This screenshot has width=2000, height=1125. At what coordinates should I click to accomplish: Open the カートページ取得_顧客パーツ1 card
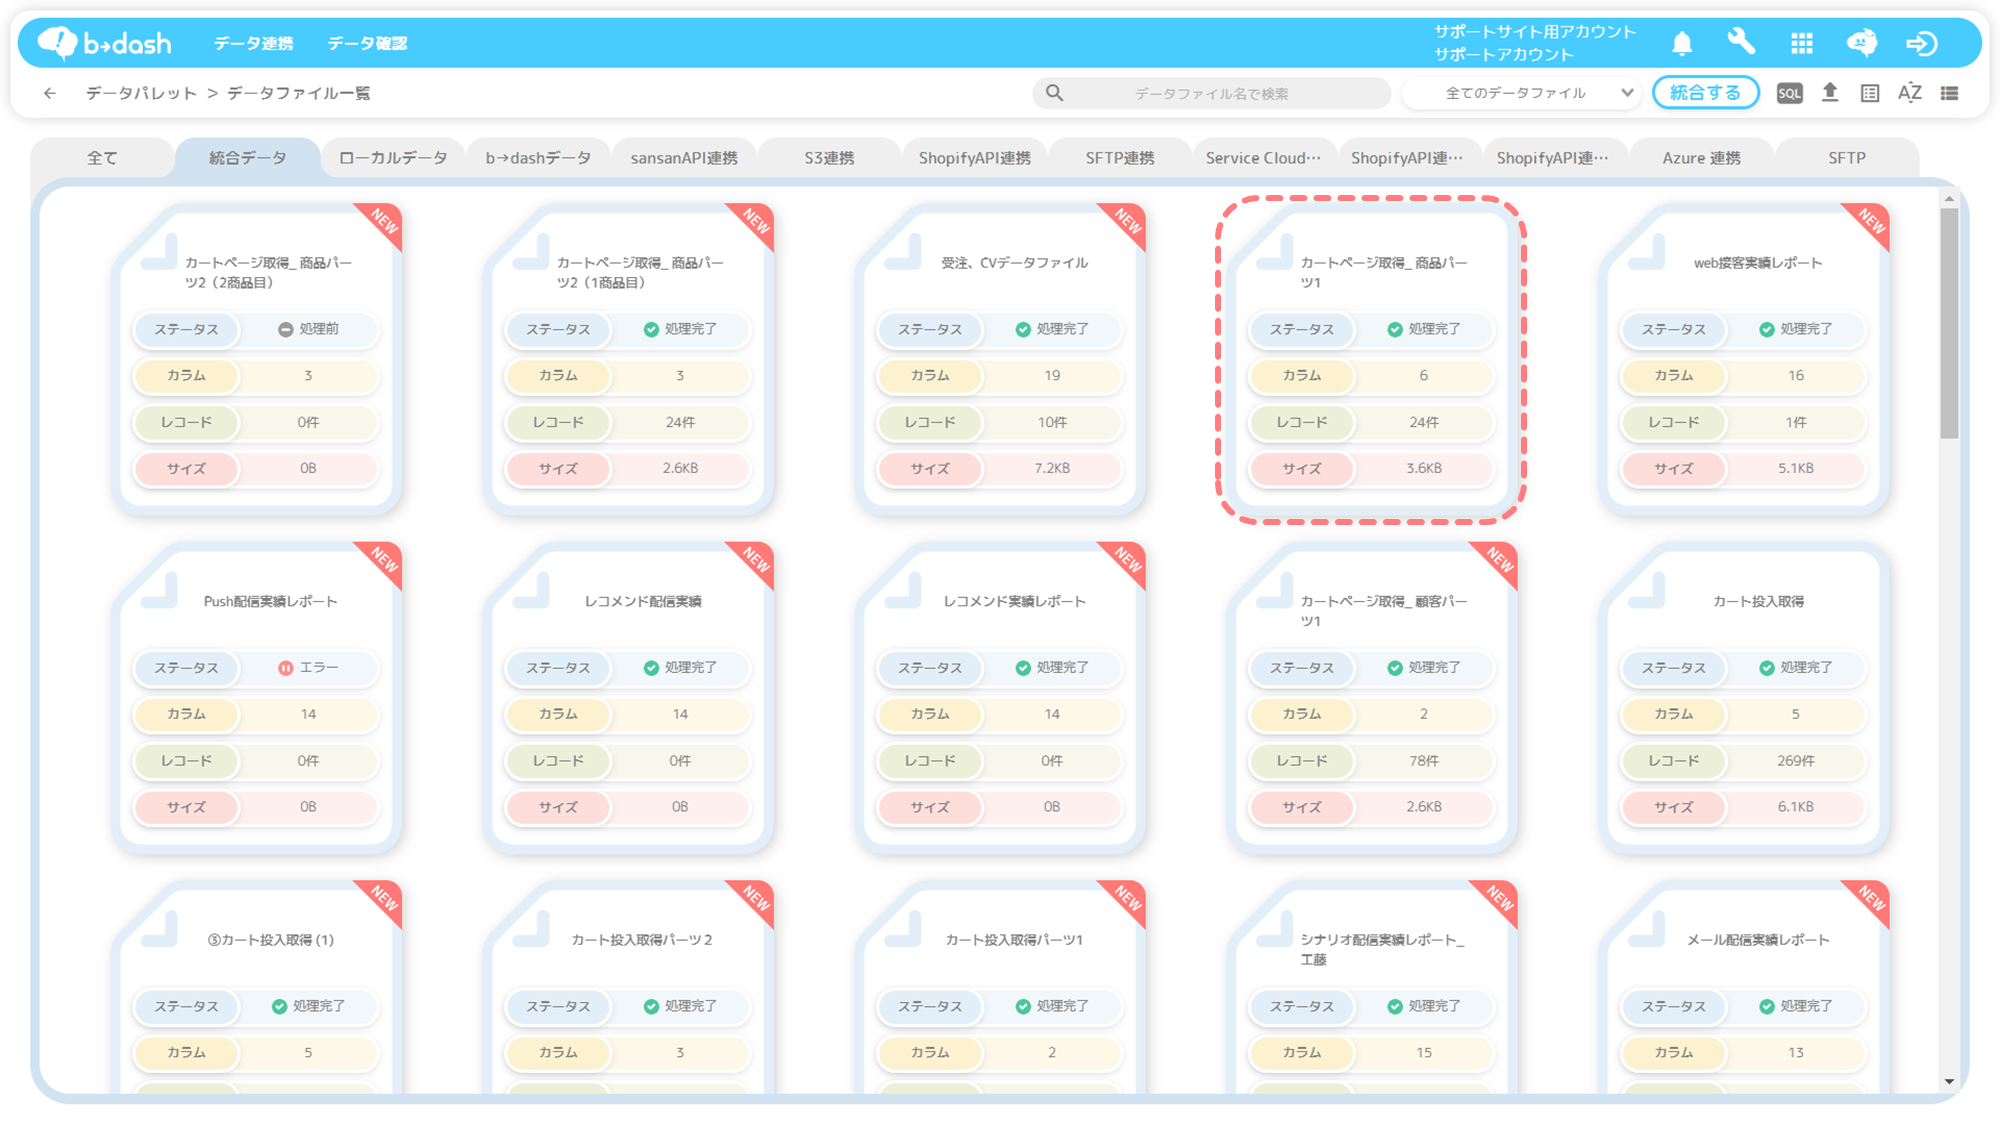[x=1371, y=699]
